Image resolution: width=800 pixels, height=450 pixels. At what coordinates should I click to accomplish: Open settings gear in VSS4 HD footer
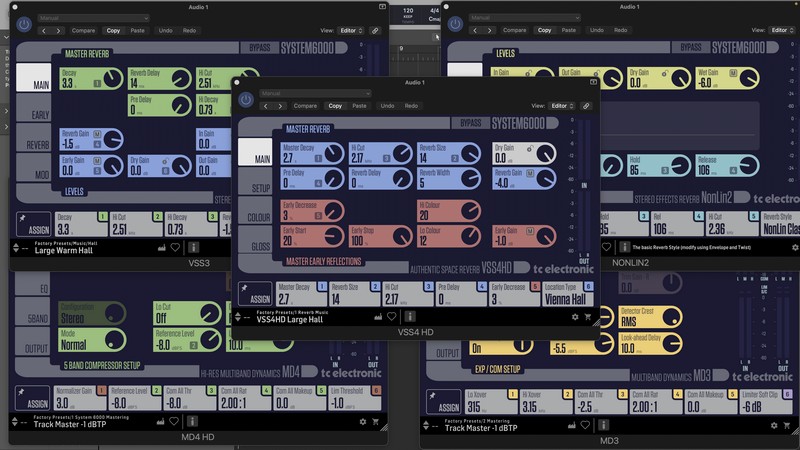pyautogui.click(x=575, y=317)
